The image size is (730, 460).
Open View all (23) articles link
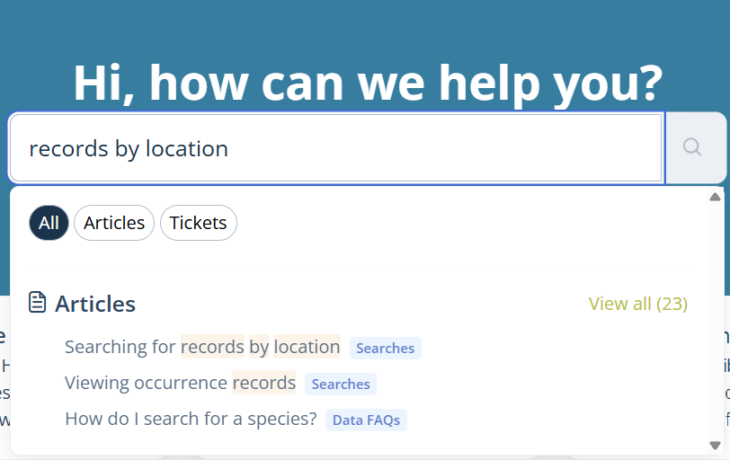[638, 304]
